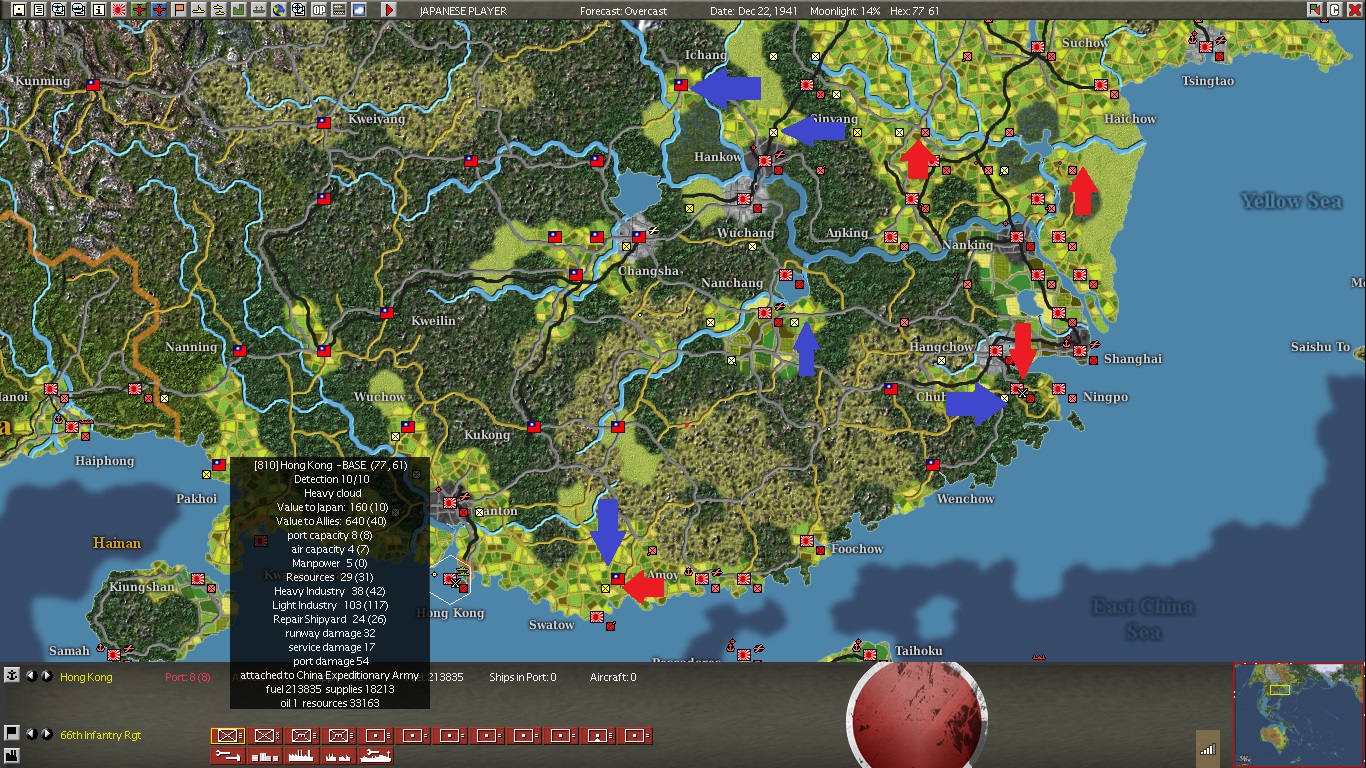Screen dimensions: 1366x768
Task: Click the signal bars icon near minimap
Action: click(x=1208, y=748)
